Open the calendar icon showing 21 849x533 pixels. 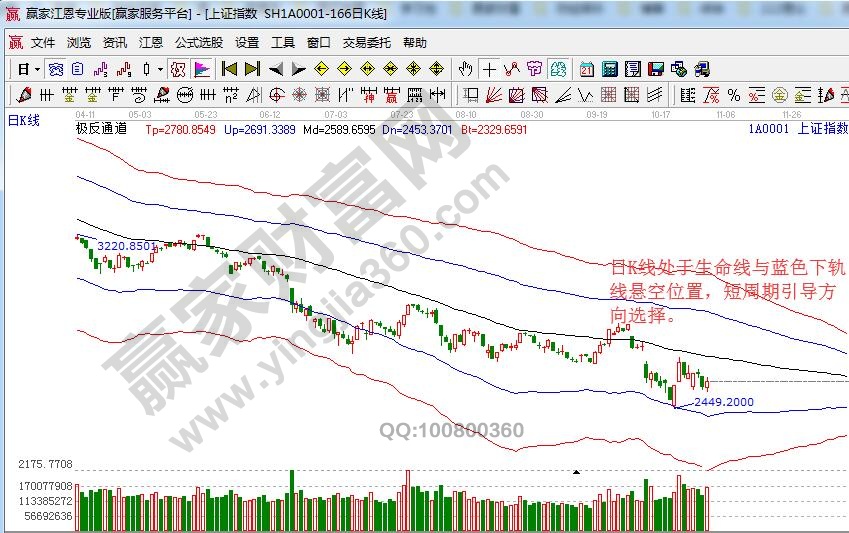coord(586,69)
